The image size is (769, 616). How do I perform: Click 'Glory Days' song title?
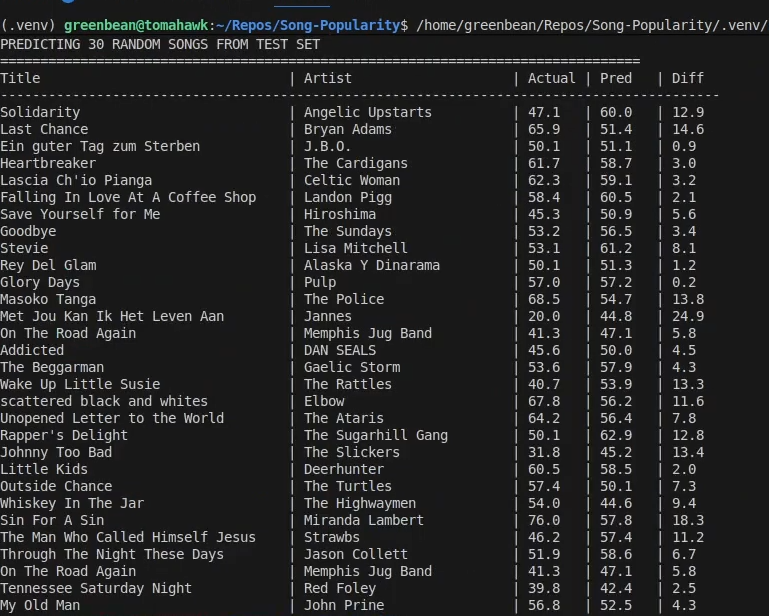coord(40,282)
